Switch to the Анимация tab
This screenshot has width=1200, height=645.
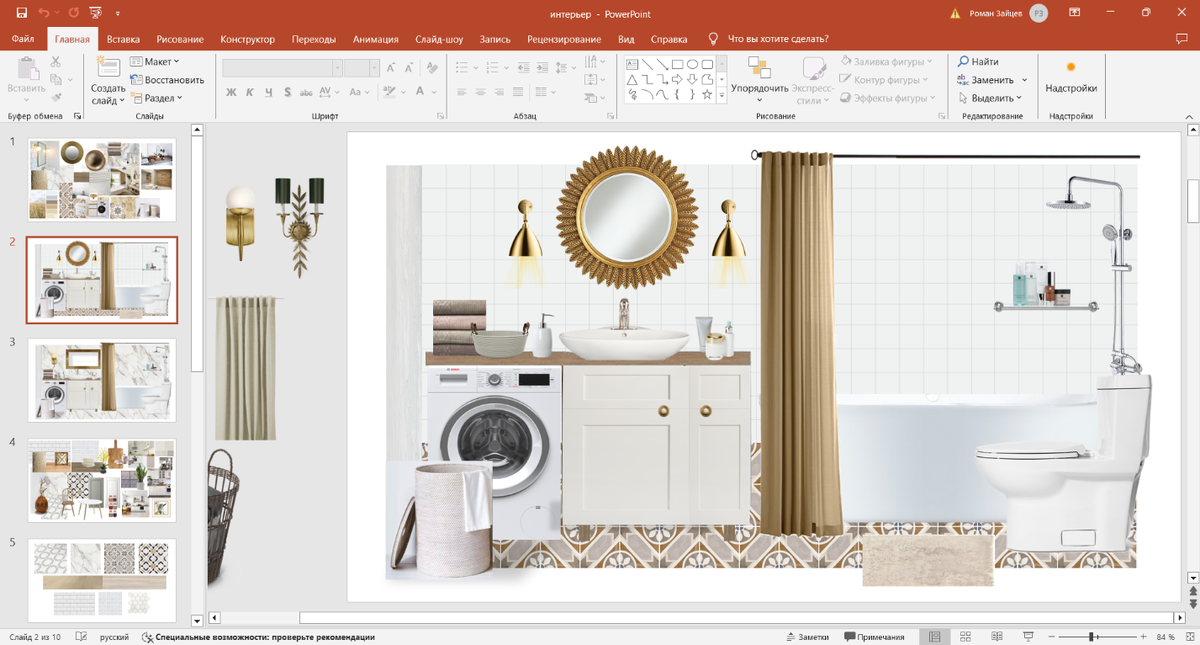376,39
